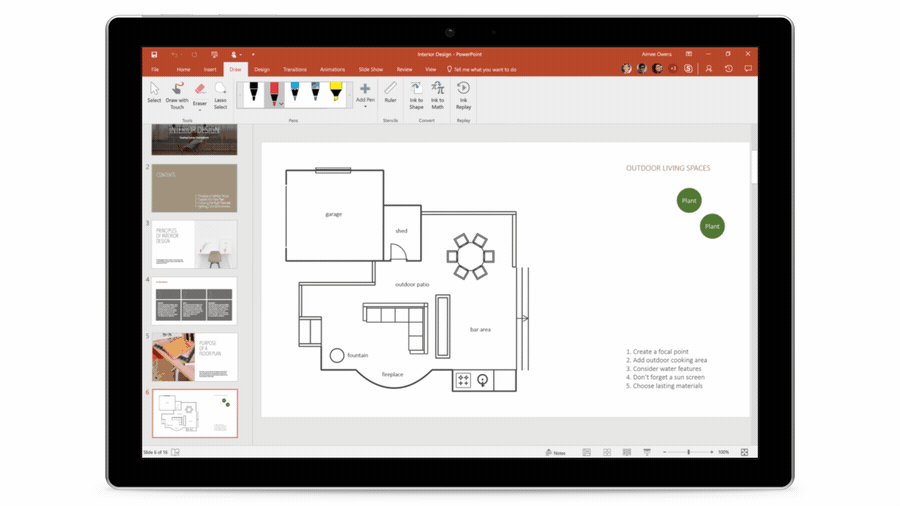The height and width of the screenshot is (506, 900).
Task: Choose the Select arrow tool
Action: (154, 92)
